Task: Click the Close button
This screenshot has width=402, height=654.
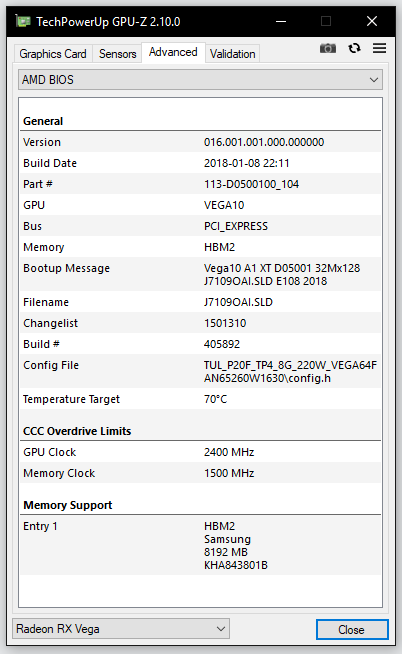Action: click(x=352, y=629)
